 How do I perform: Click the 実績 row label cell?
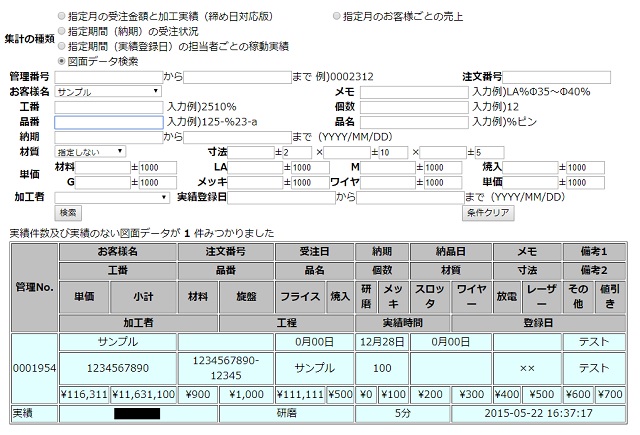pyautogui.click(x=35, y=413)
